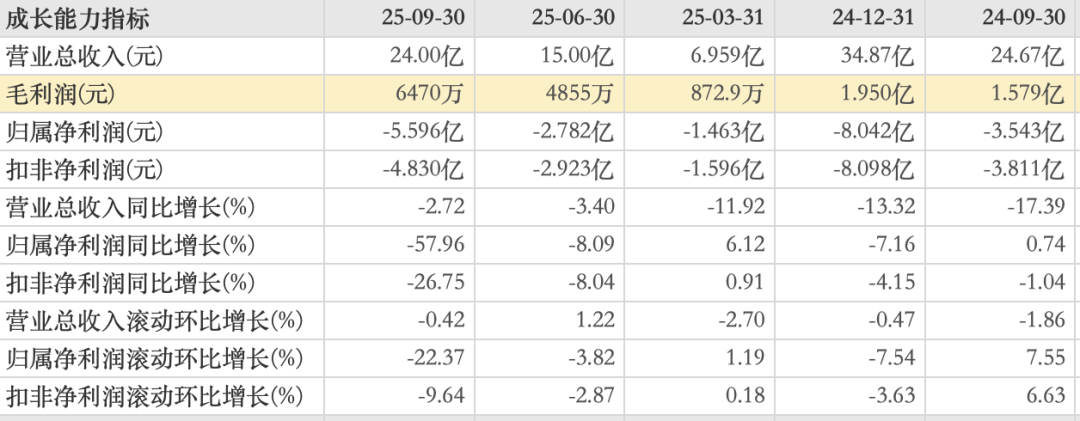
Task: Select the 归属净利润同比增长(%) row label
Action: (130, 245)
